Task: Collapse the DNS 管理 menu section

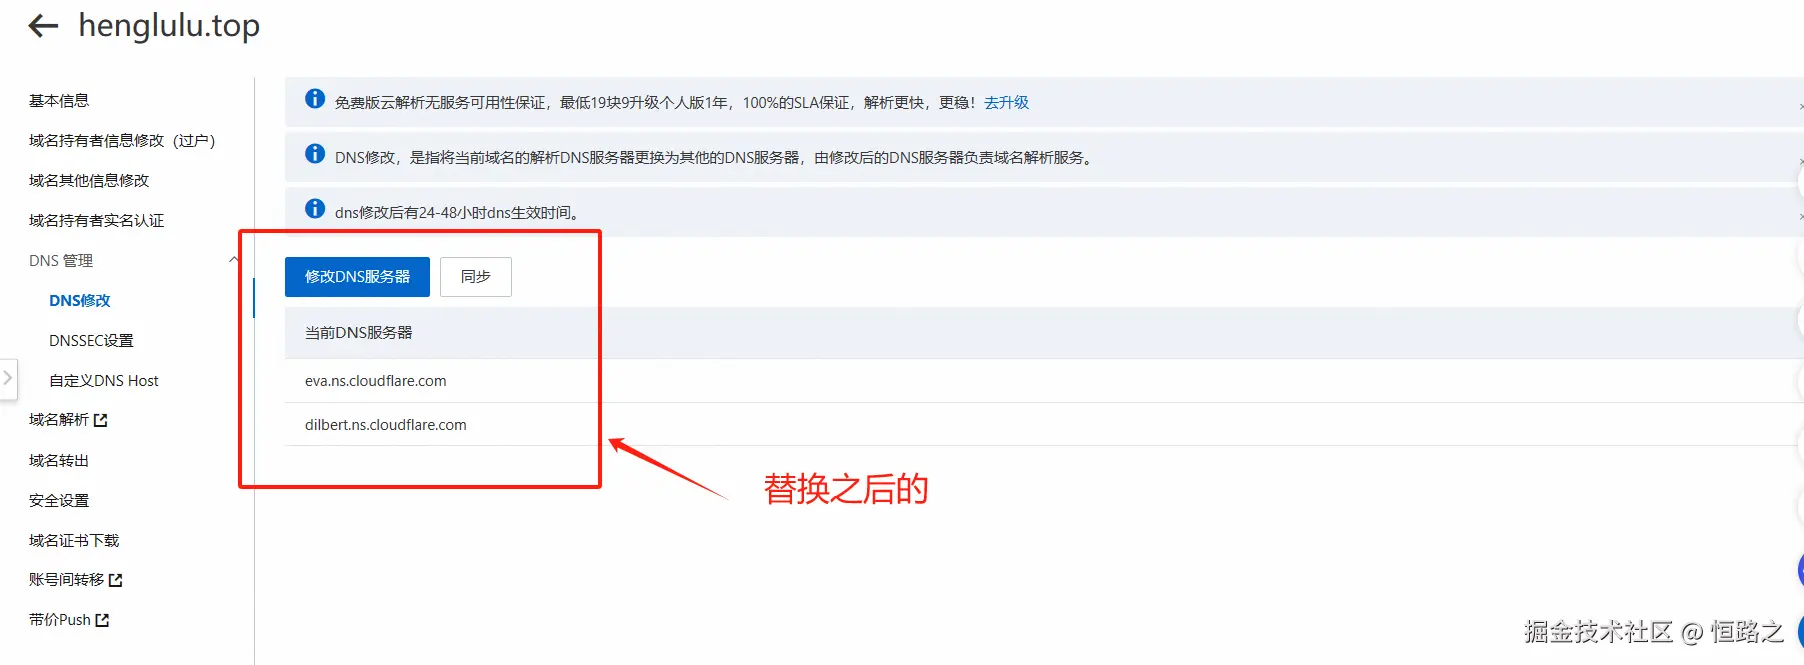Action: [x=234, y=260]
